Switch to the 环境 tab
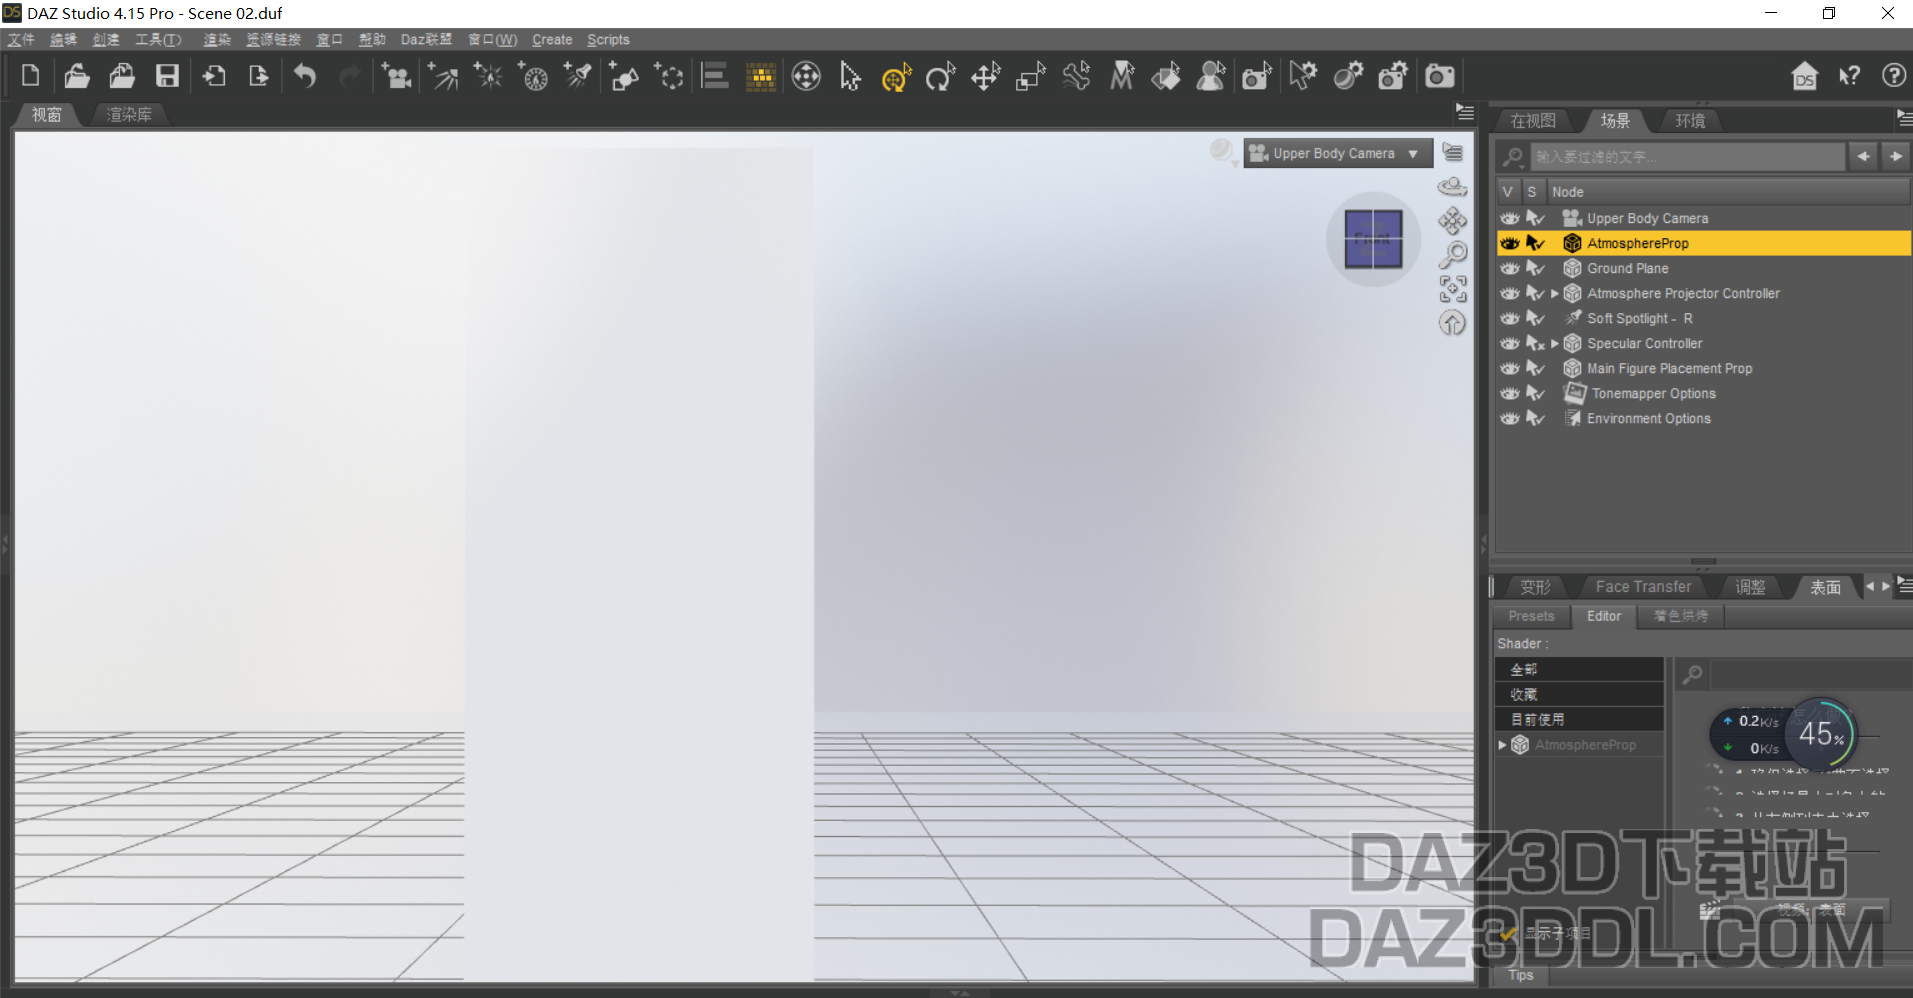1913x998 pixels. [x=1690, y=121]
